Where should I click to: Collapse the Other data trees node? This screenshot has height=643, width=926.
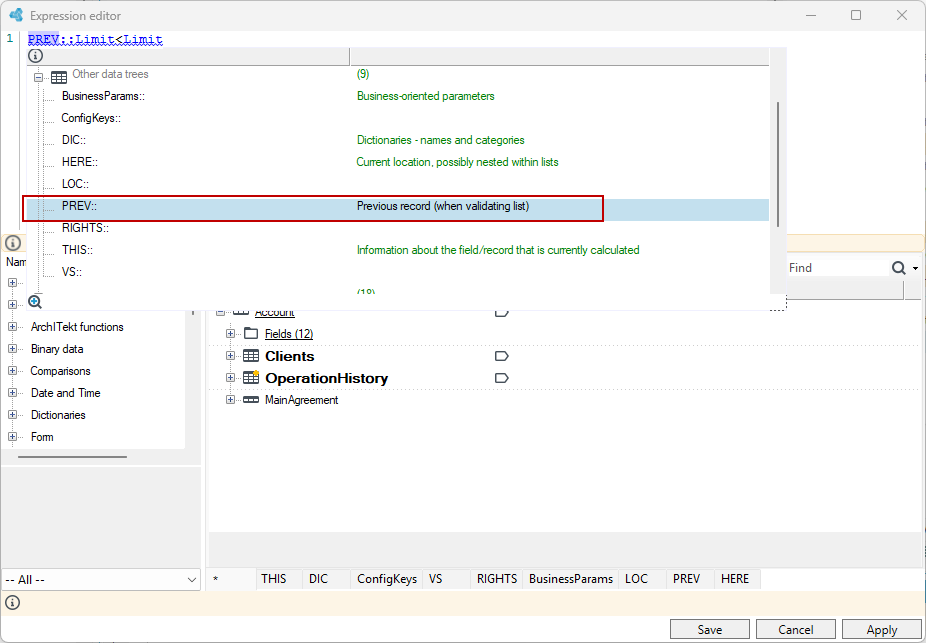tap(39, 77)
